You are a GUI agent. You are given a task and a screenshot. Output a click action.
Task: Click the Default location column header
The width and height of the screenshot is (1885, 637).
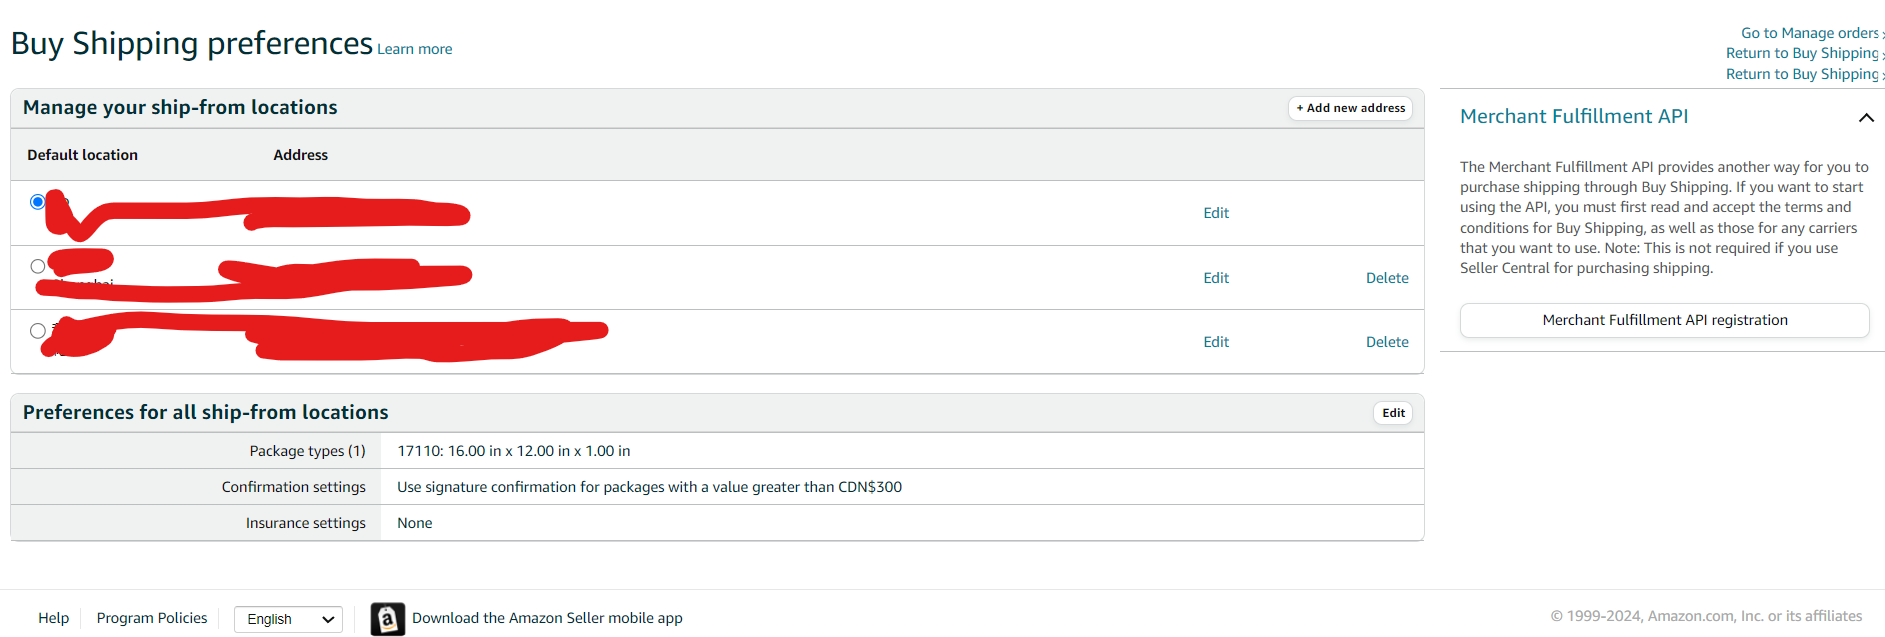(83, 155)
